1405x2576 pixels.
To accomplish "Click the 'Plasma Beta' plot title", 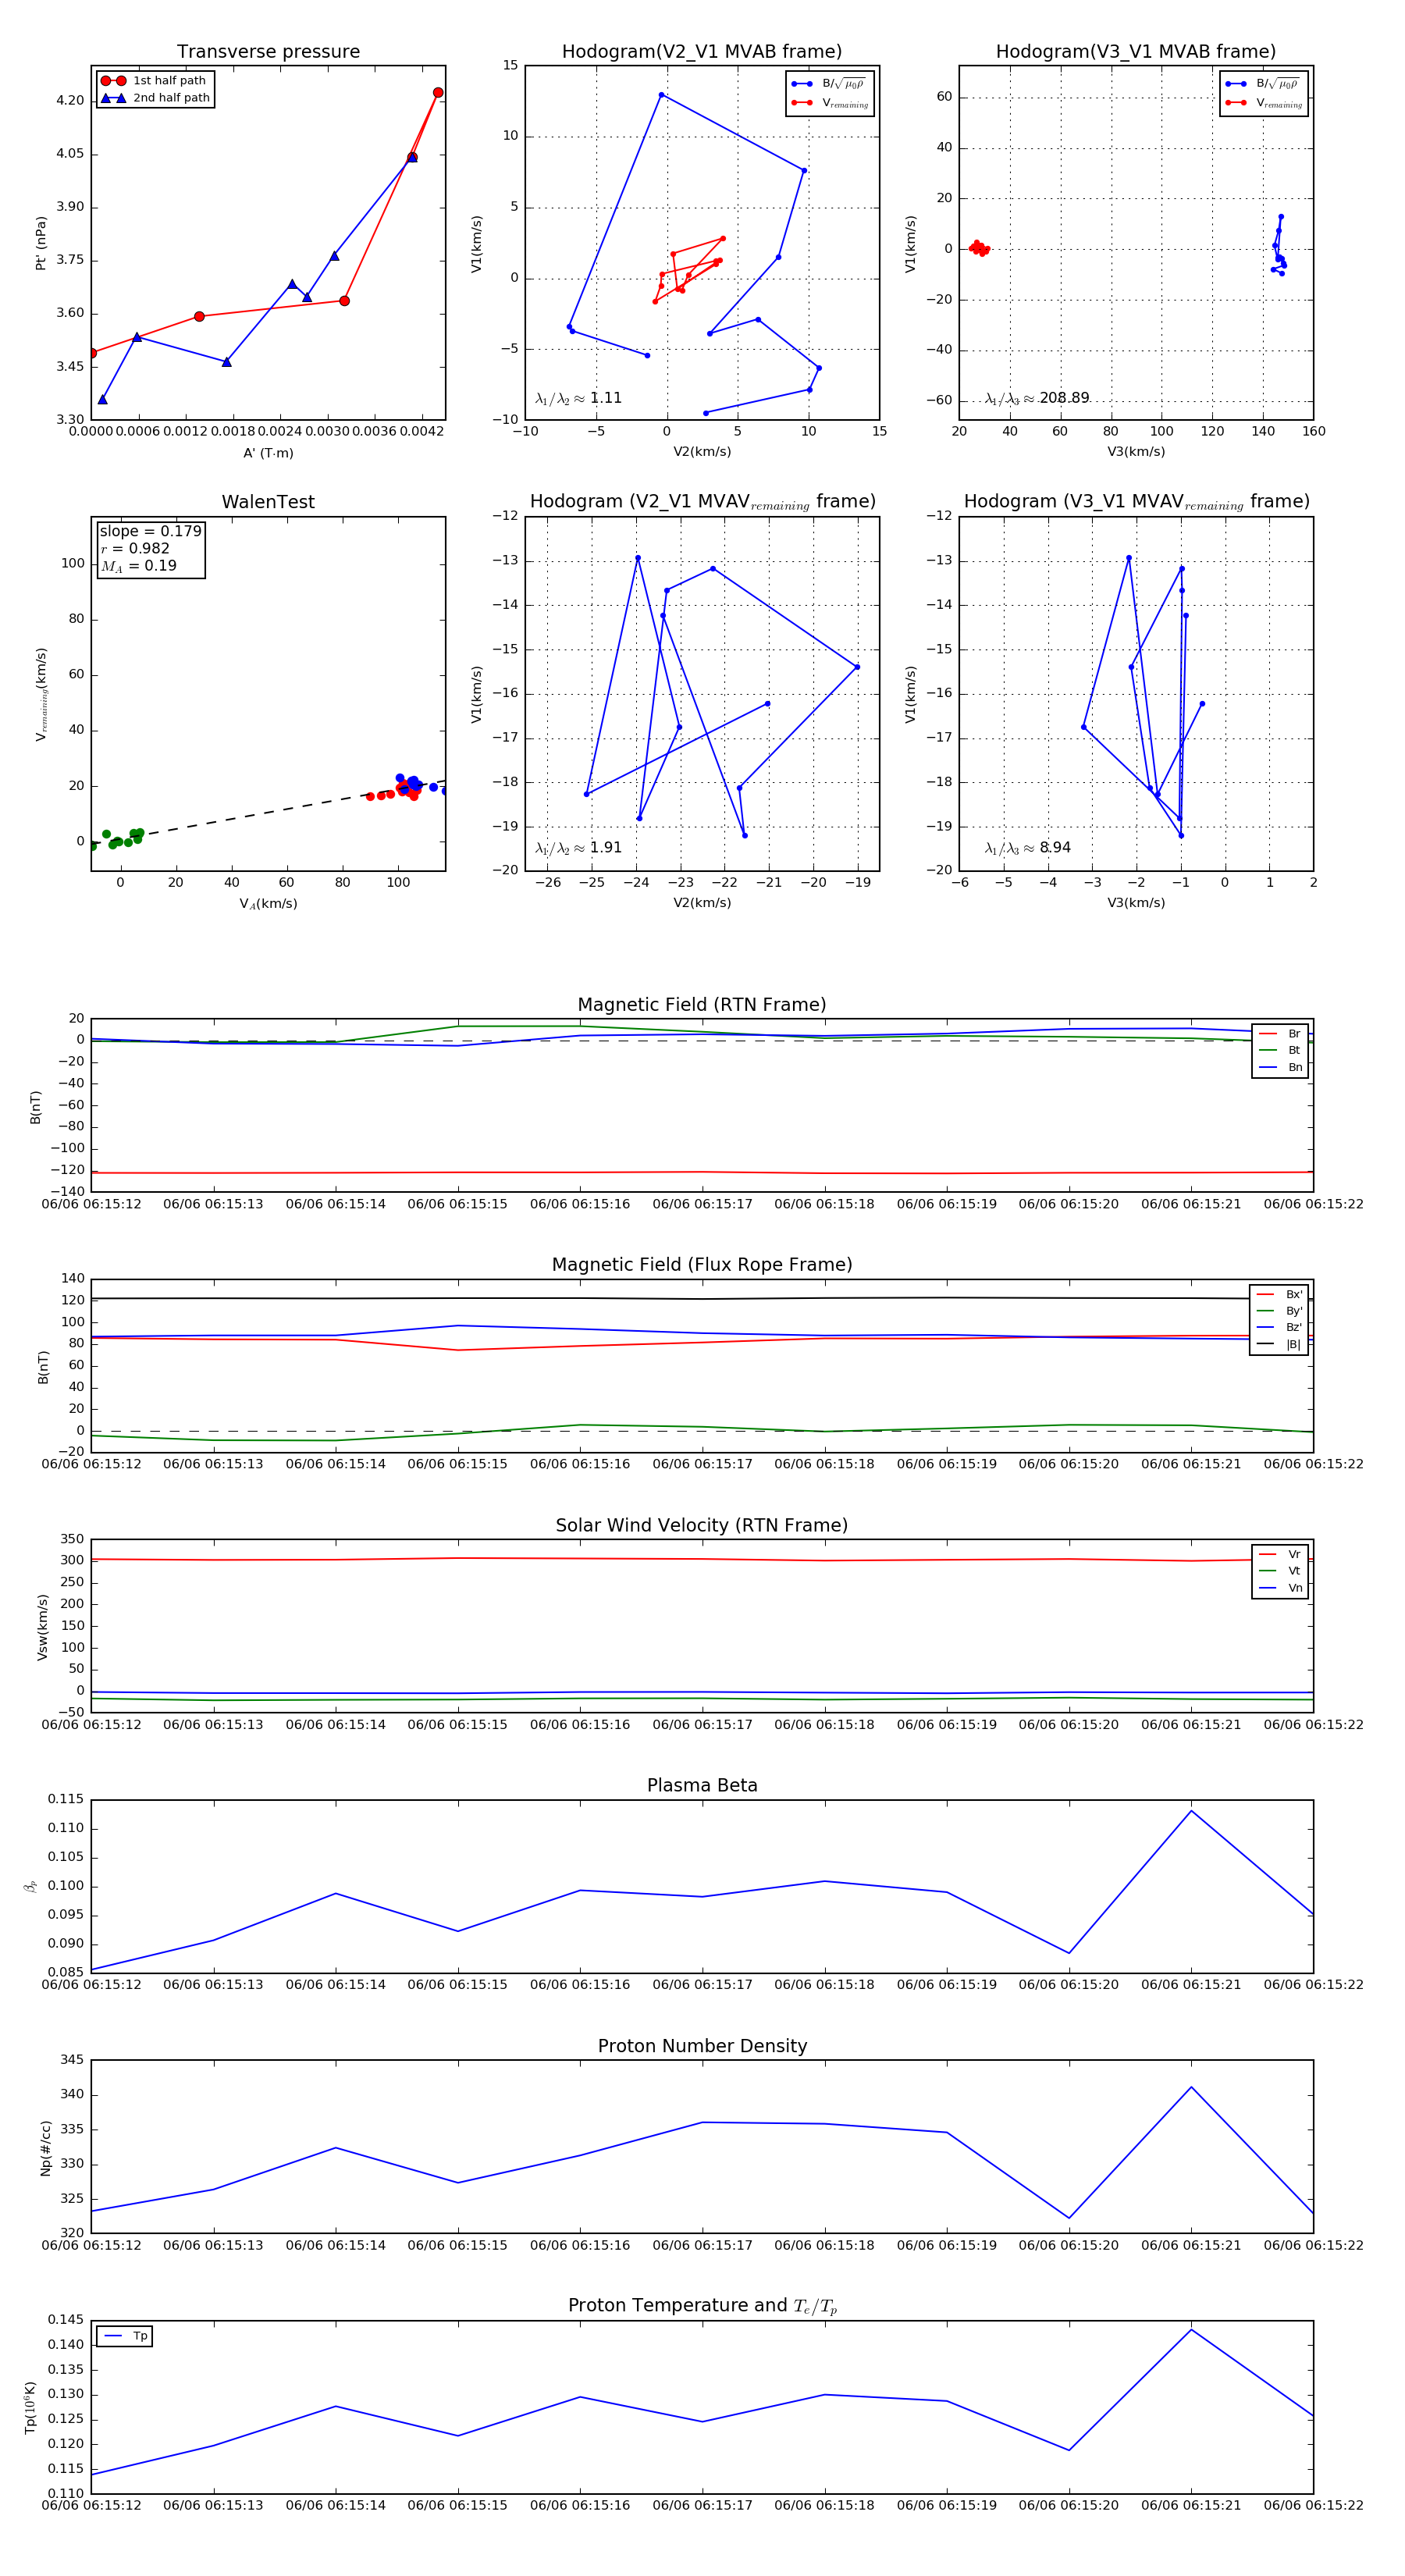I will click(x=702, y=1785).
